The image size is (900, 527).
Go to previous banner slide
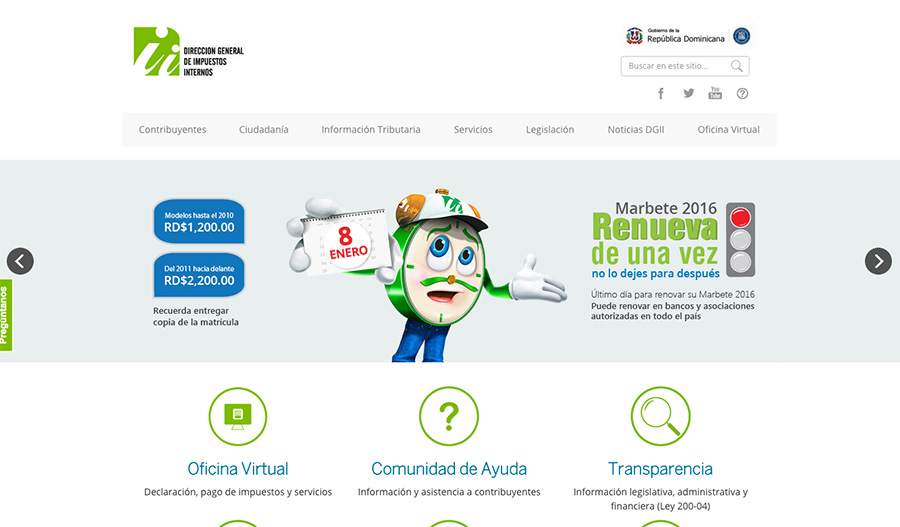pyautogui.click(x=20, y=261)
